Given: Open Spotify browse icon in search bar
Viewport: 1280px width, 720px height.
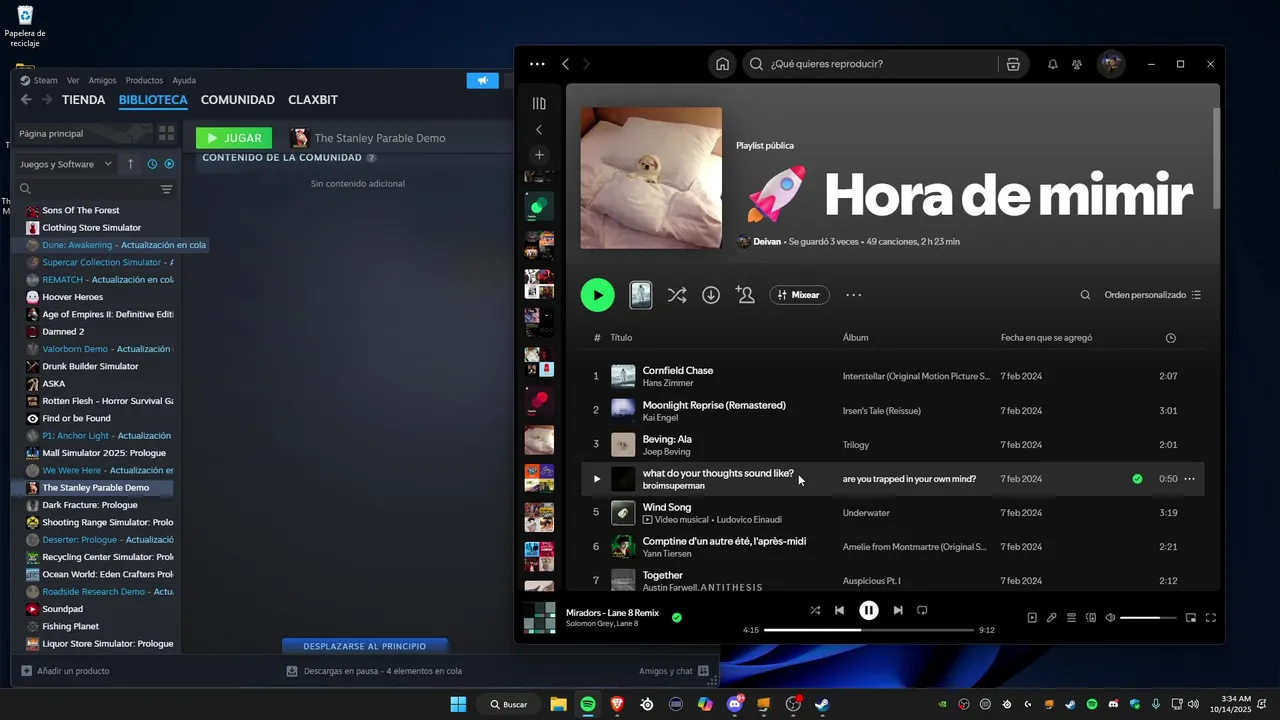Looking at the screenshot, I should 1013,64.
